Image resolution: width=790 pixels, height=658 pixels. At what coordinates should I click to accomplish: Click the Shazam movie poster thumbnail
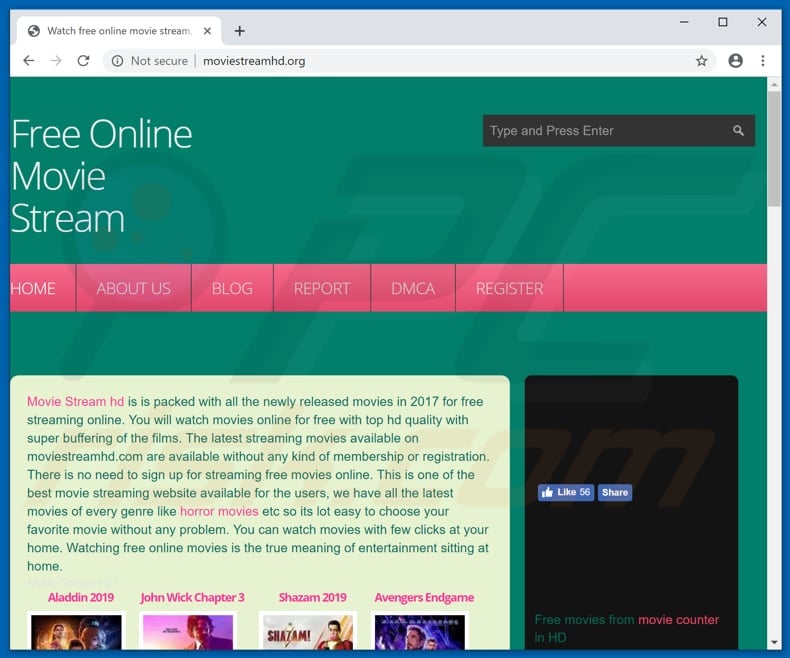pos(307,631)
